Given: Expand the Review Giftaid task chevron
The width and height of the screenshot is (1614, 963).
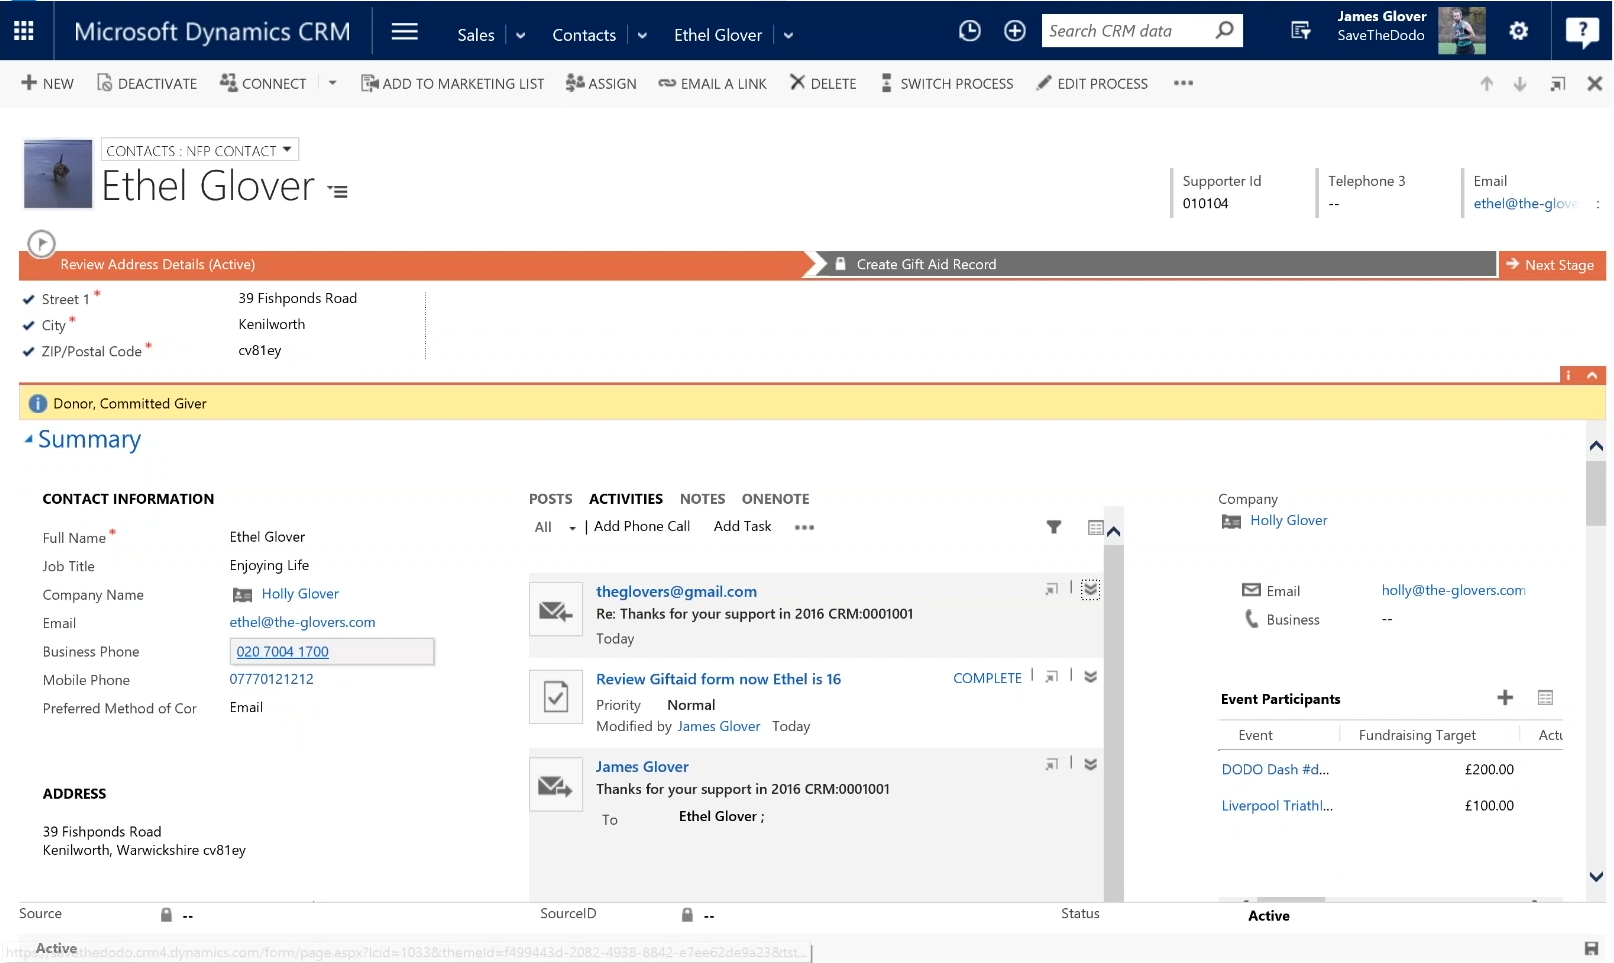Looking at the screenshot, I should [x=1090, y=677].
